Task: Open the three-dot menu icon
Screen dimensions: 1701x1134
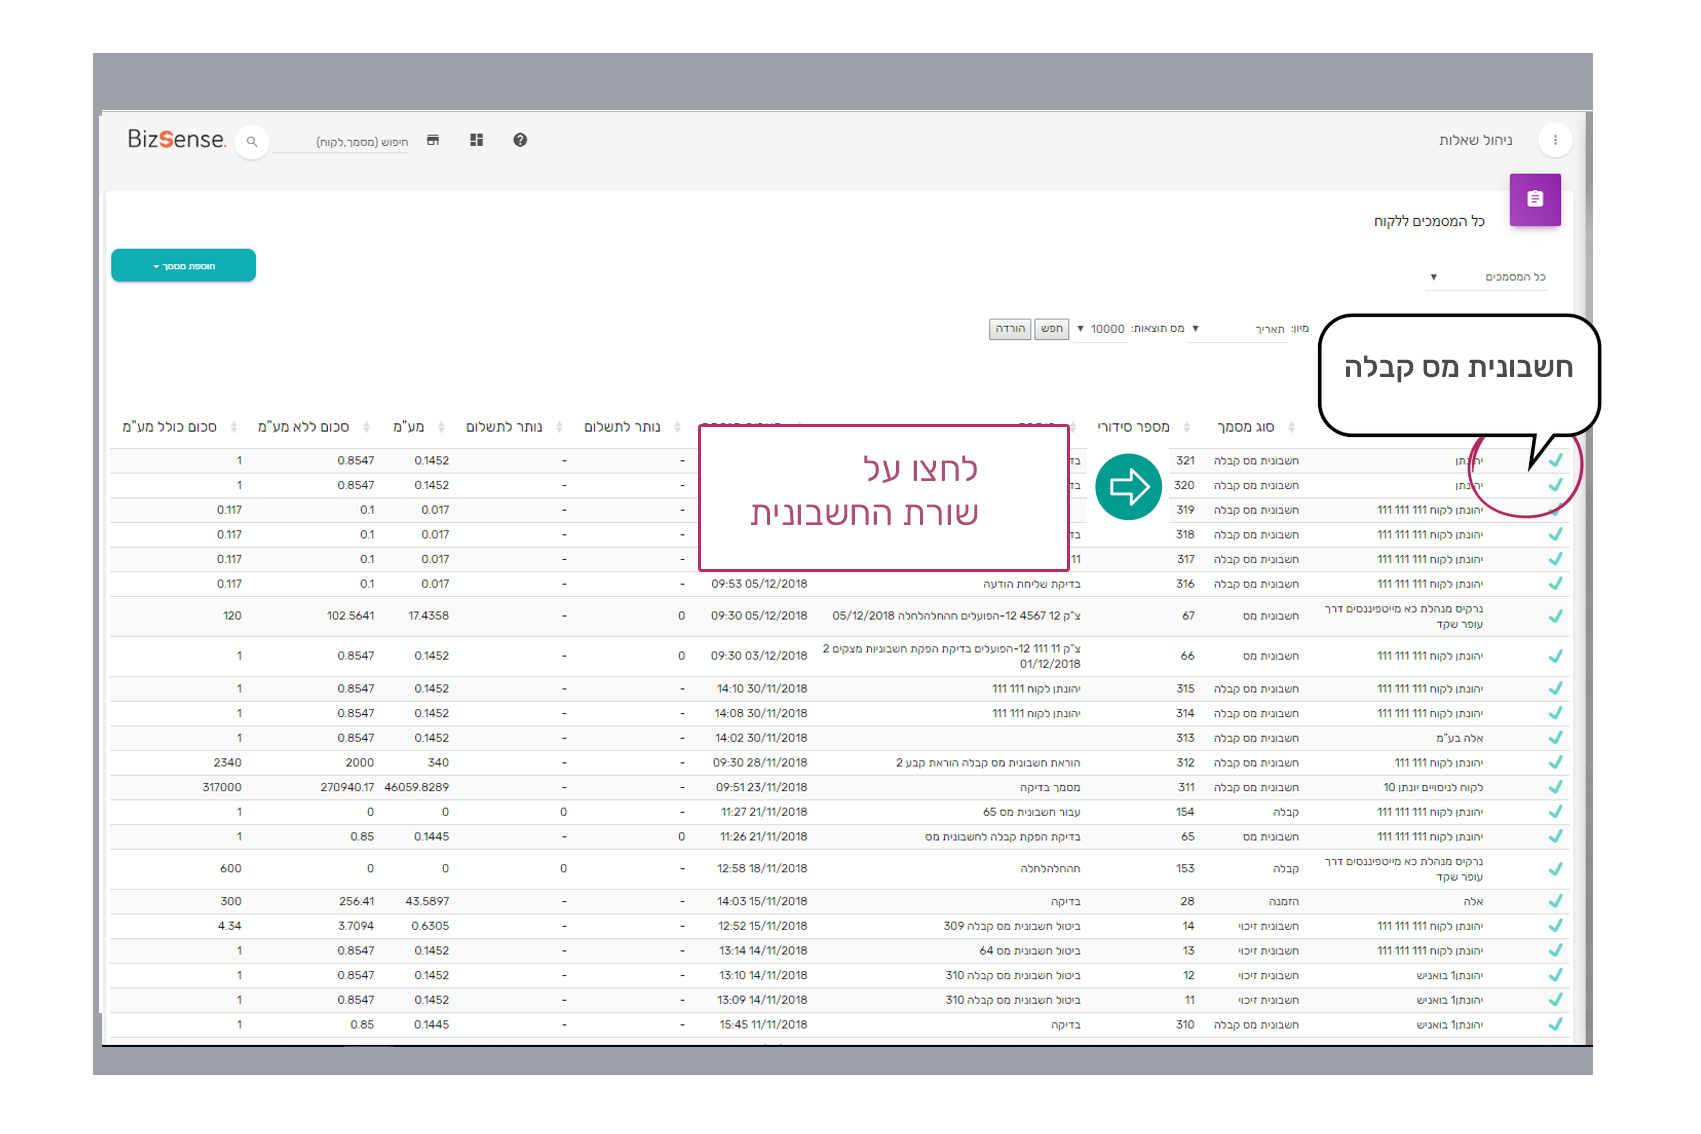Action: [x=1555, y=140]
